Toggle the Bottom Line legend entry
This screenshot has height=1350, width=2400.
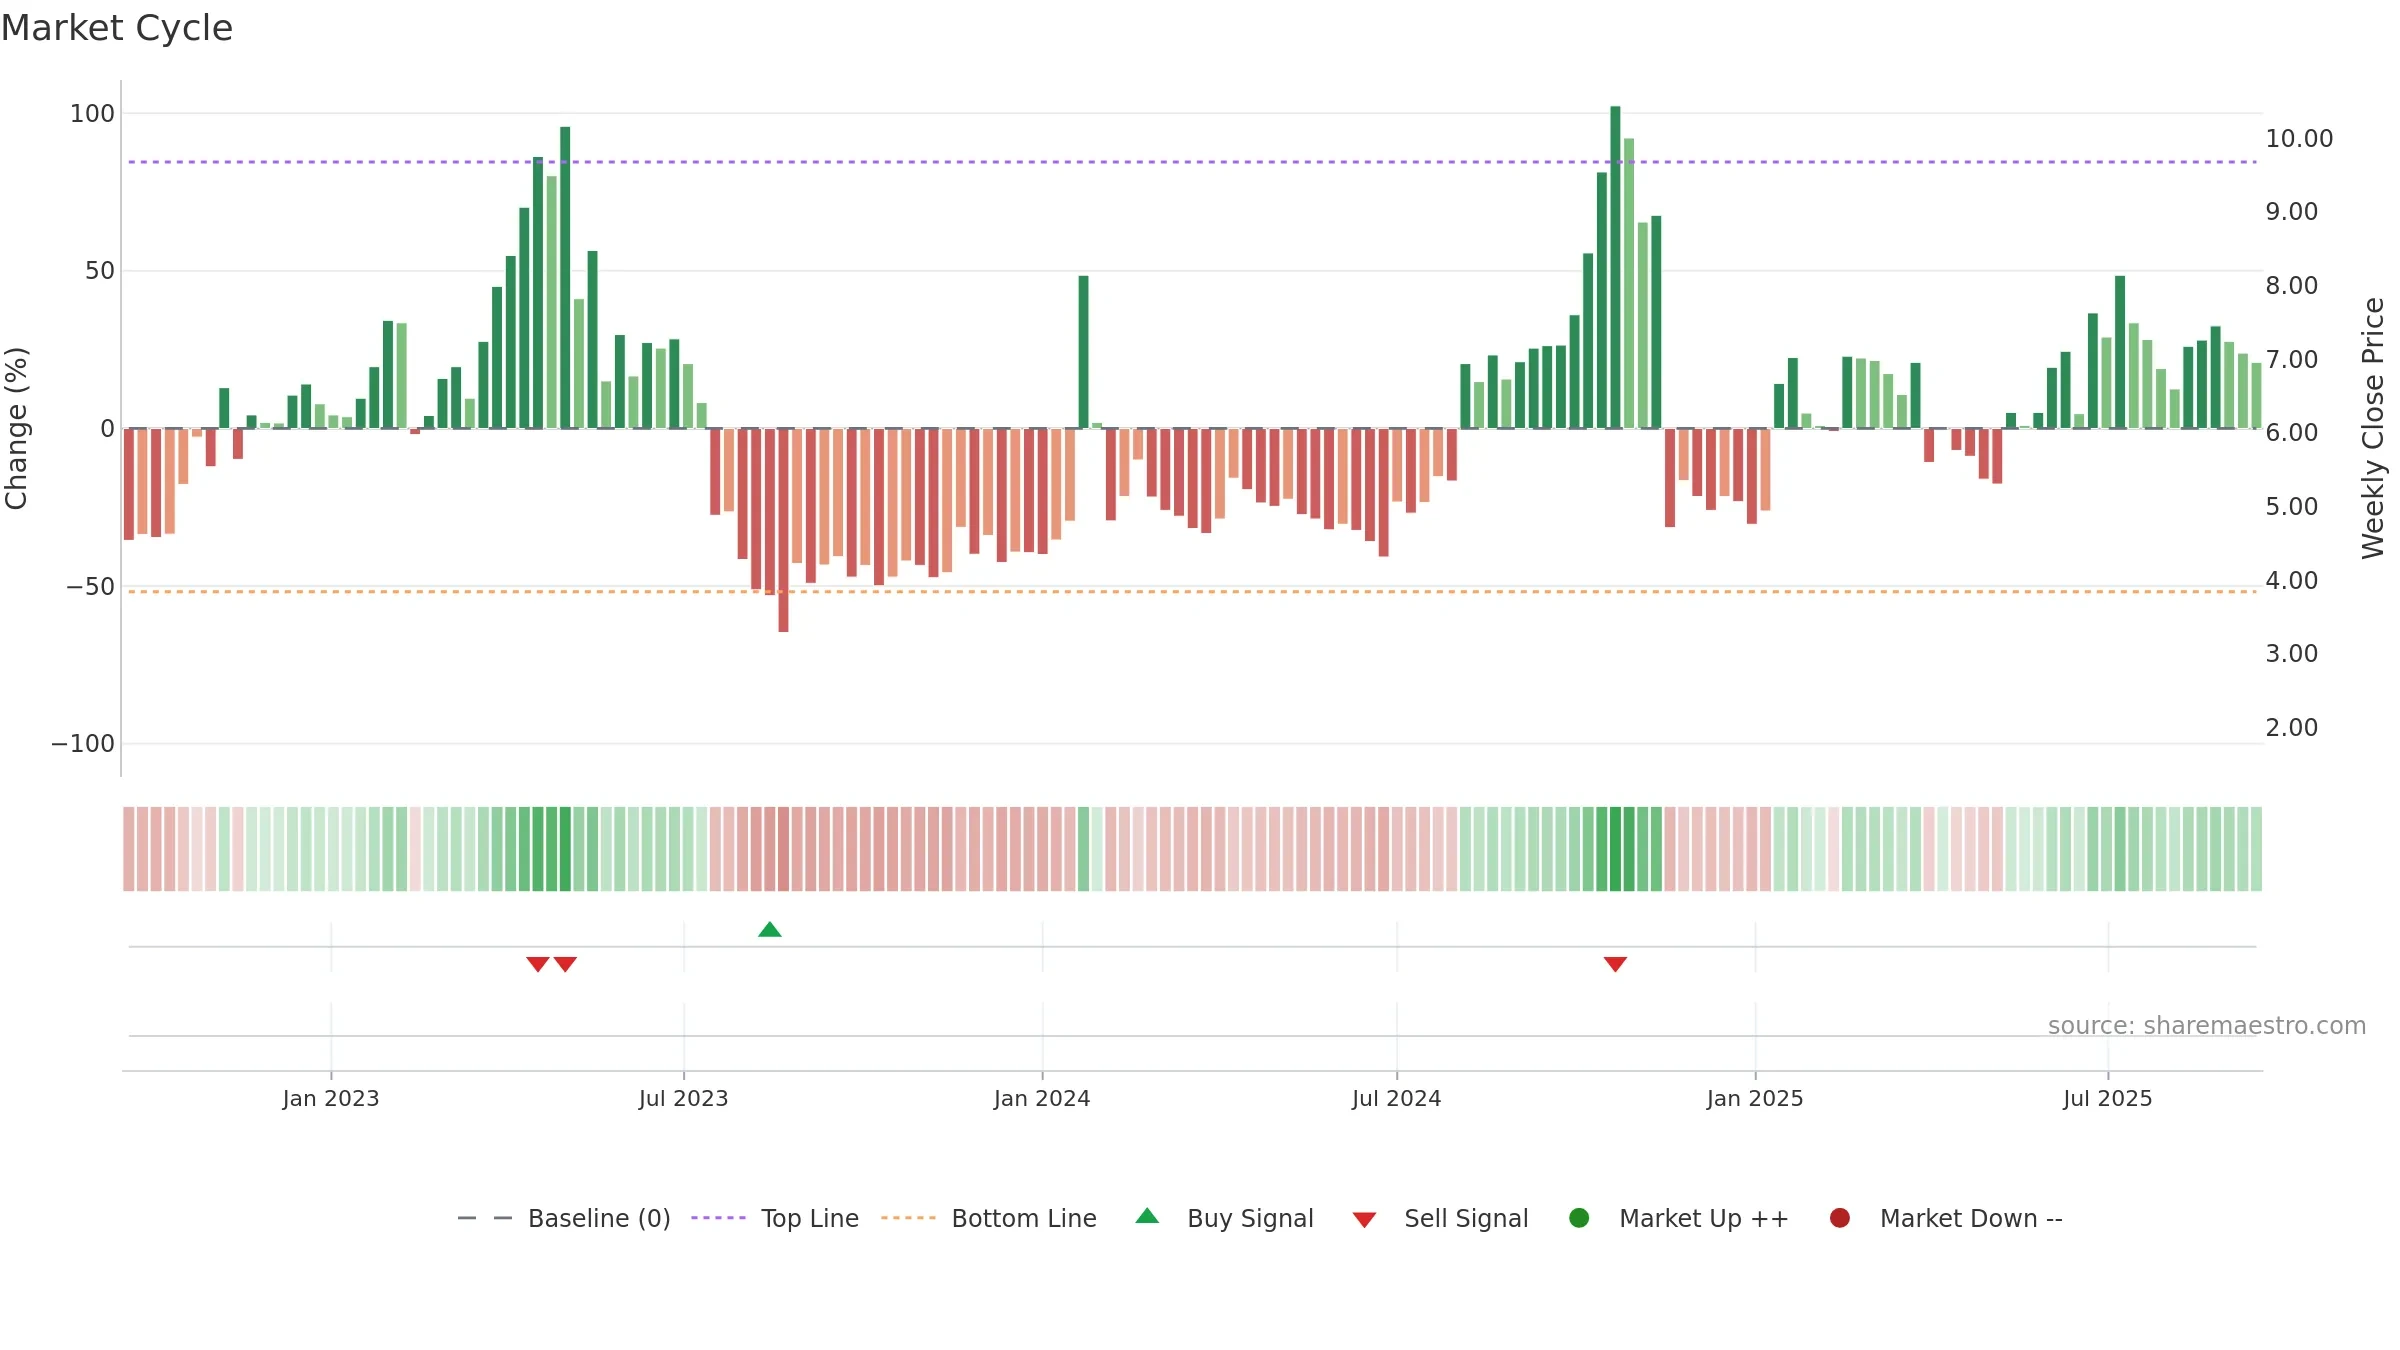(989, 1218)
